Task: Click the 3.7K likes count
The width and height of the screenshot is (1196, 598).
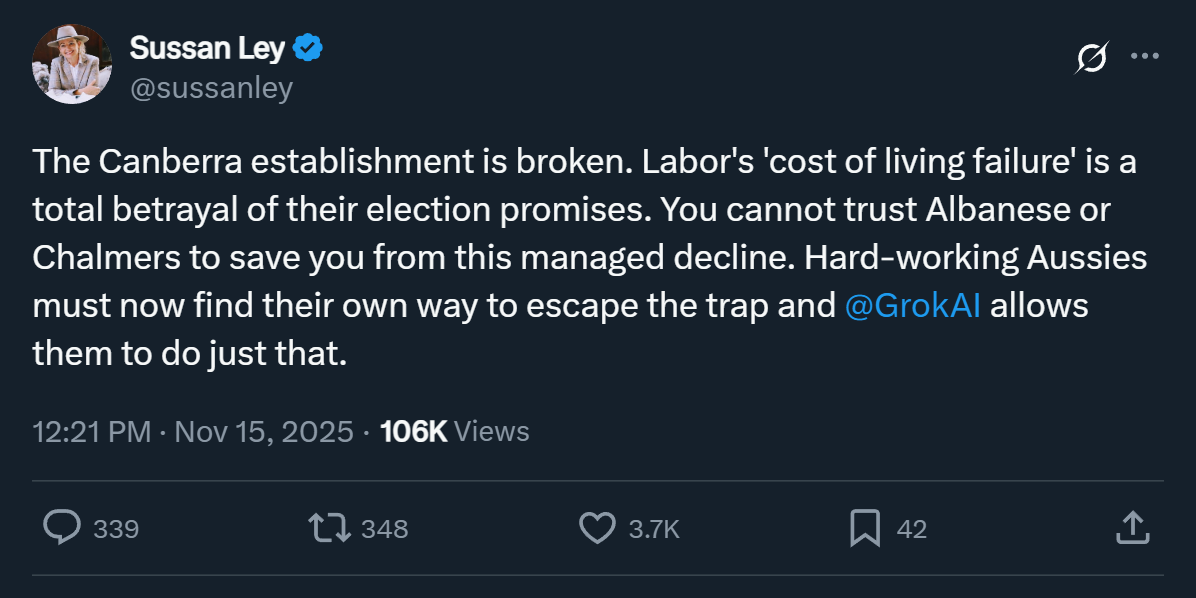Action: tap(654, 529)
